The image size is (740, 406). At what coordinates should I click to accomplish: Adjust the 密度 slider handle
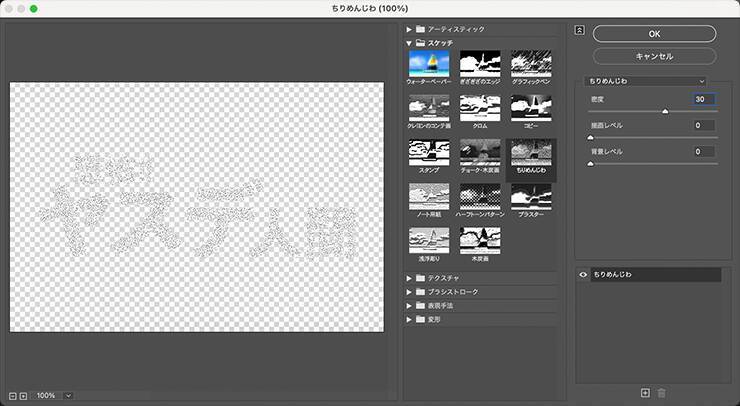pyautogui.click(x=665, y=111)
